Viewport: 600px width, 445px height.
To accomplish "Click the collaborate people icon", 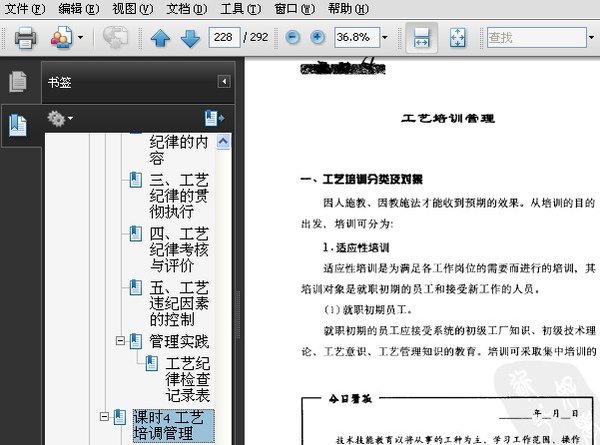I will point(61,37).
